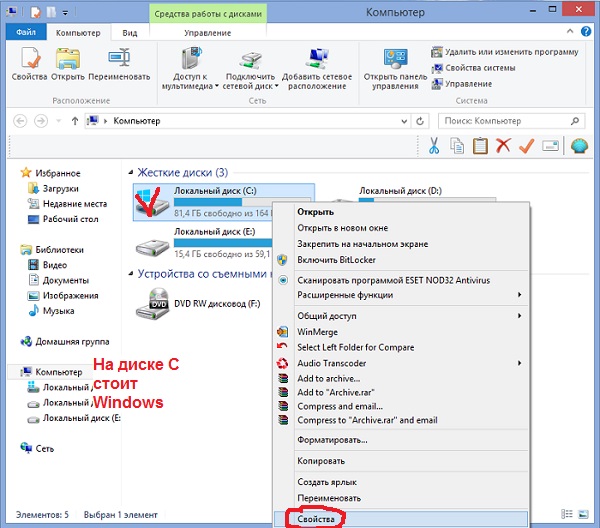
Task: Click the search magnifier icon
Action: pyautogui.click(x=574, y=121)
